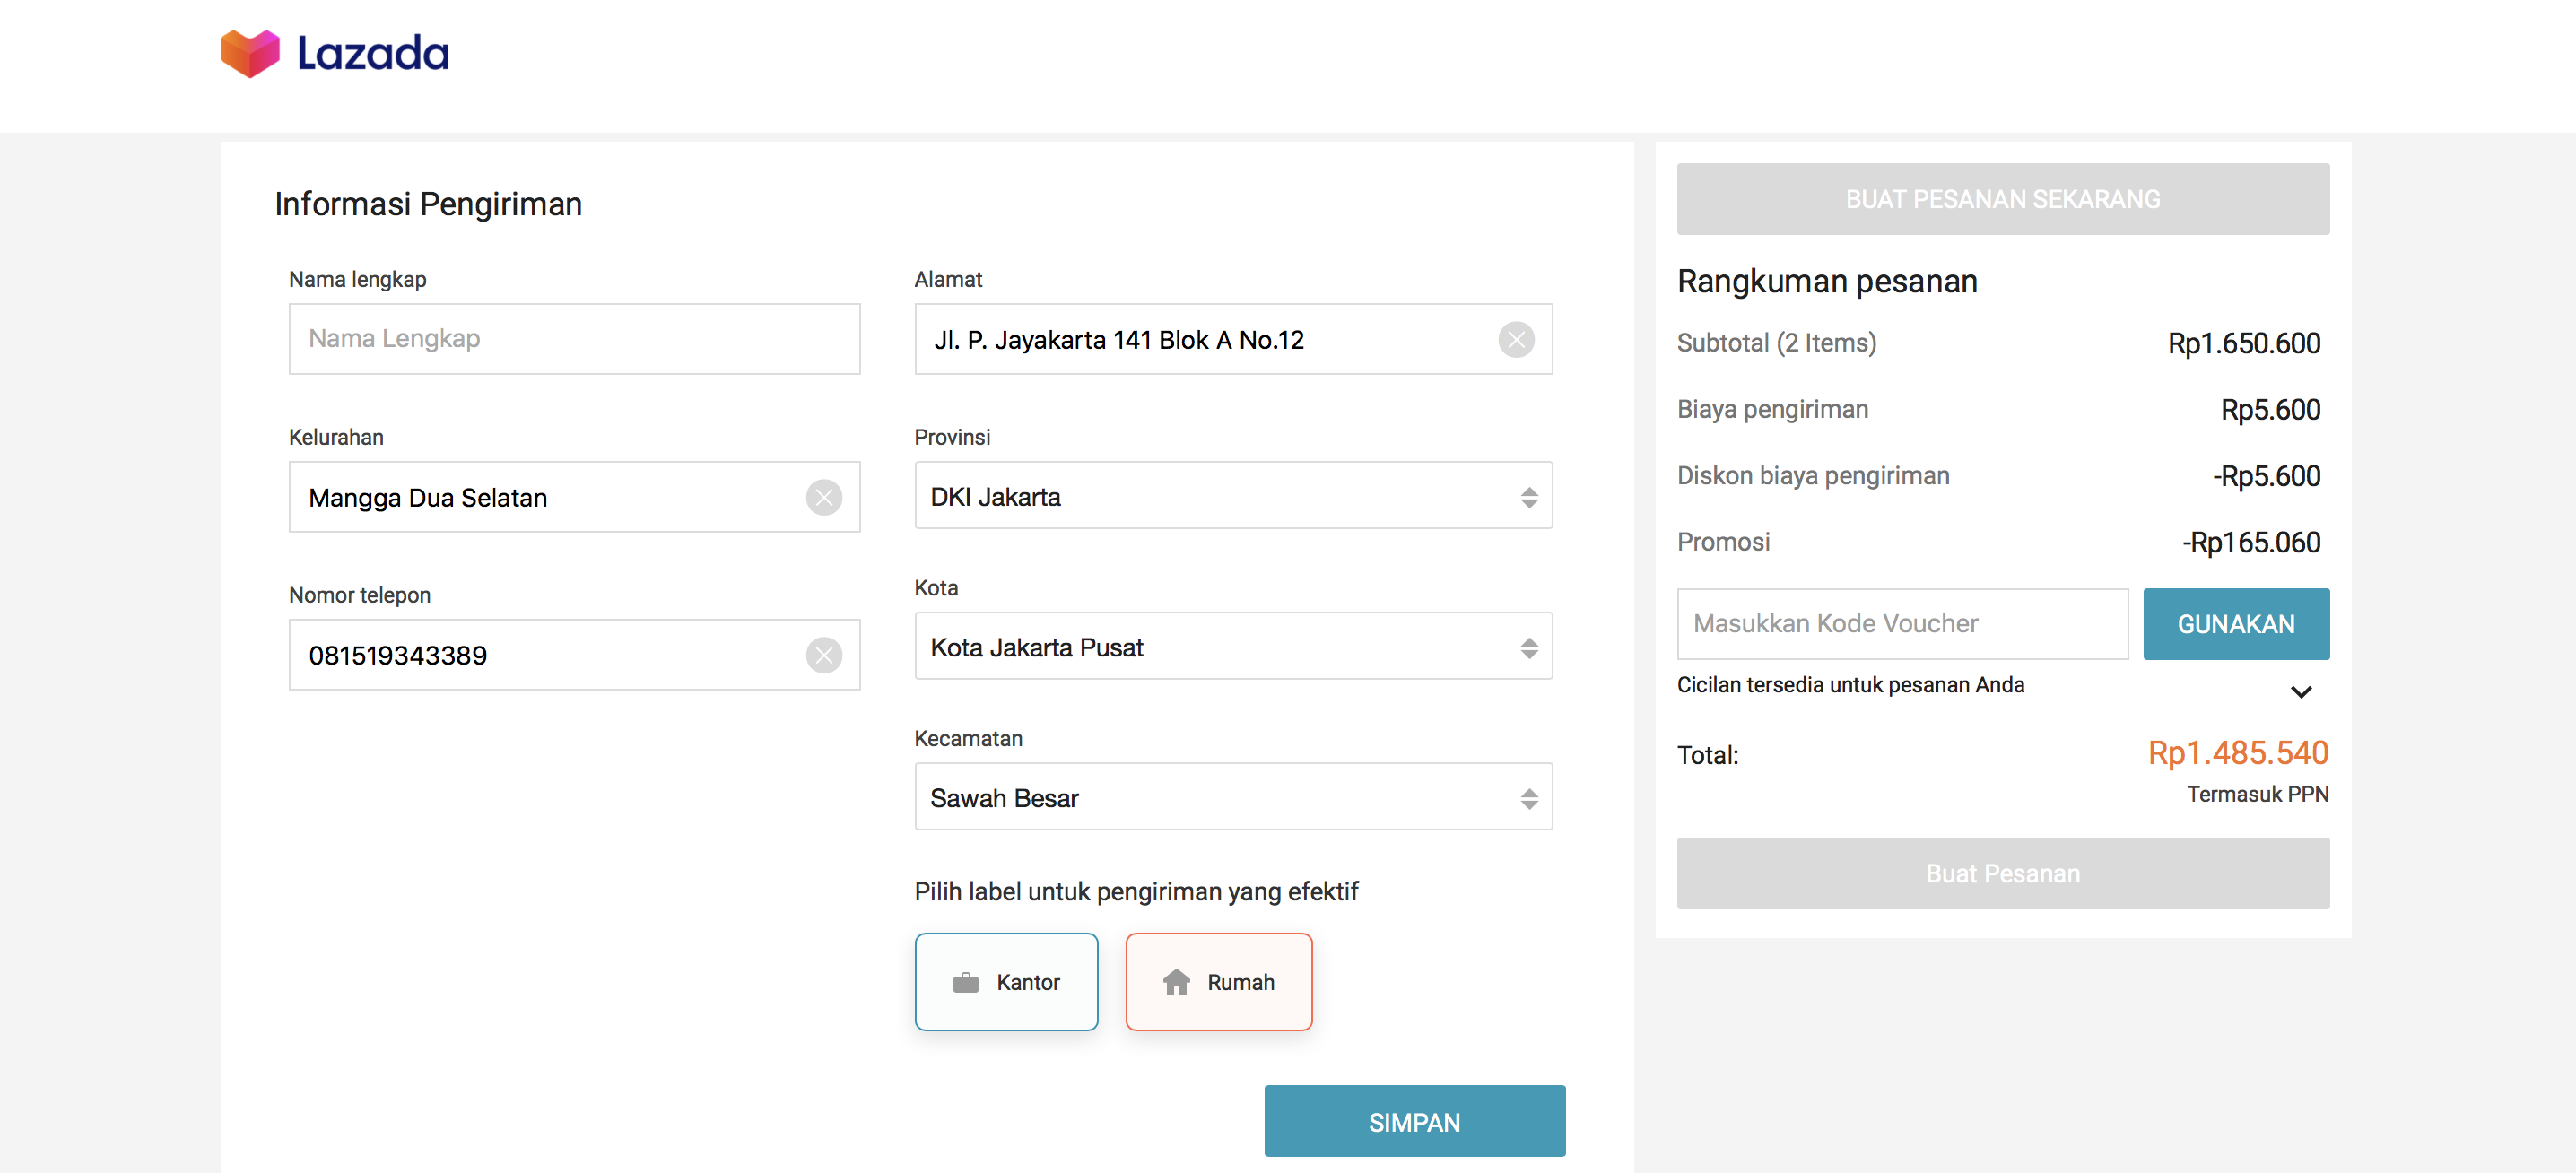Open the Kota dropdown
The height and width of the screenshot is (1173, 2576).
click(x=1232, y=647)
